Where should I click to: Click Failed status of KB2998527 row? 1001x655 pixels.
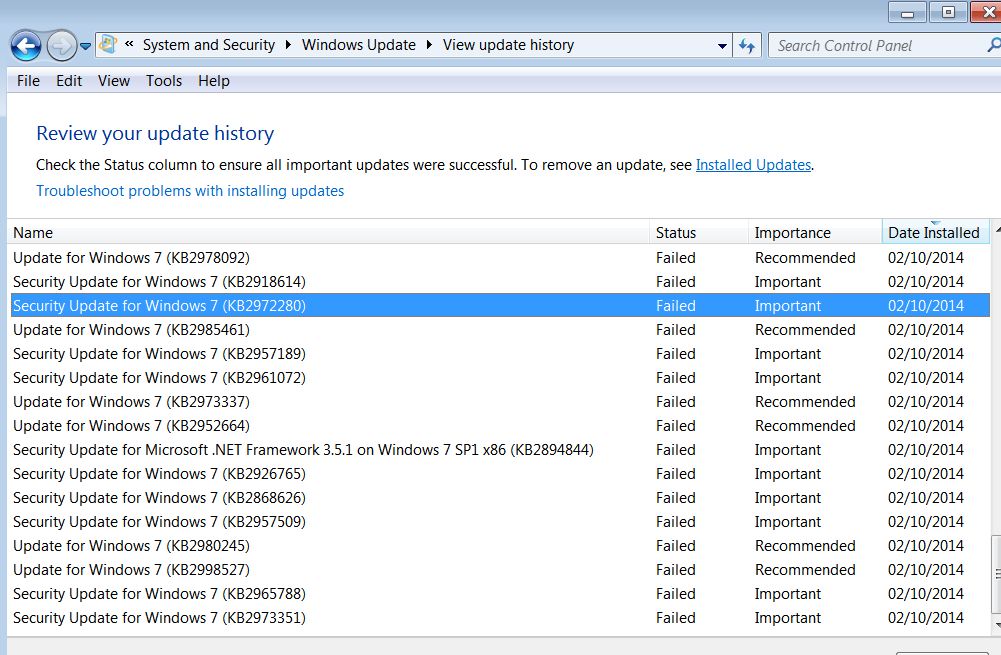tap(675, 570)
